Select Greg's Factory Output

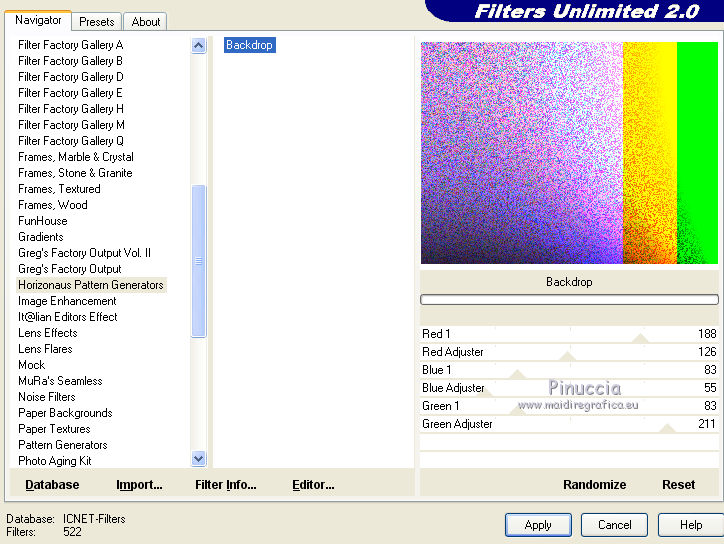pos(70,269)
